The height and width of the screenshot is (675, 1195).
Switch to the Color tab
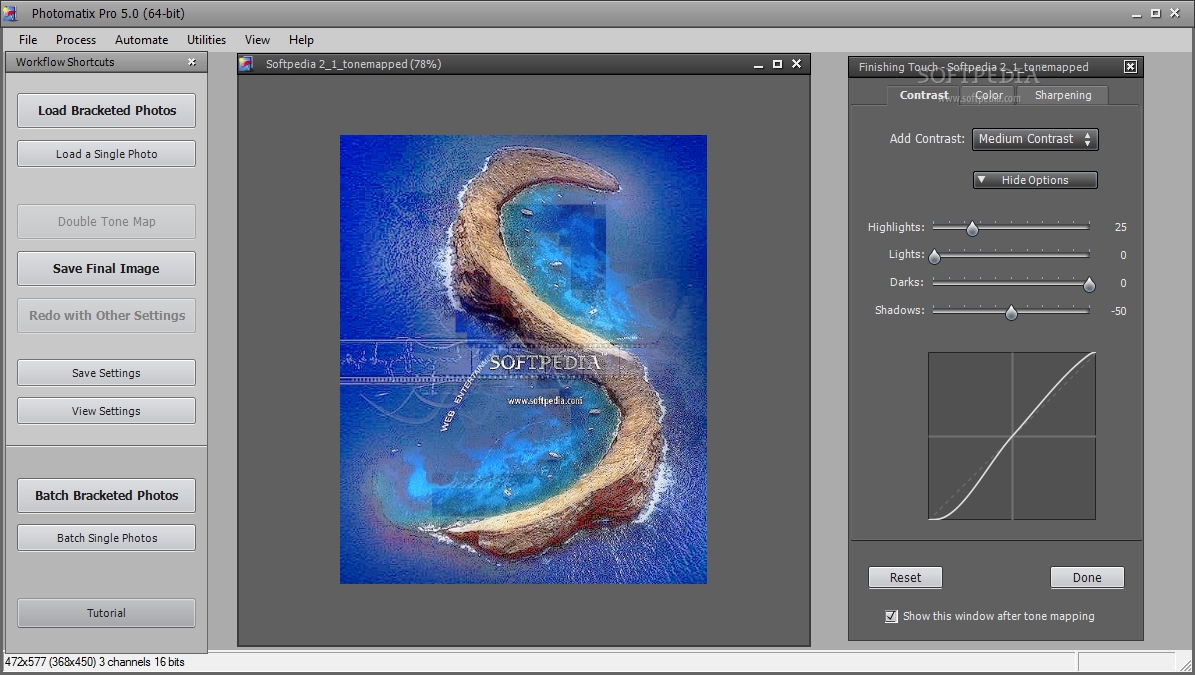pyautogui.click(x=988, y=95)
